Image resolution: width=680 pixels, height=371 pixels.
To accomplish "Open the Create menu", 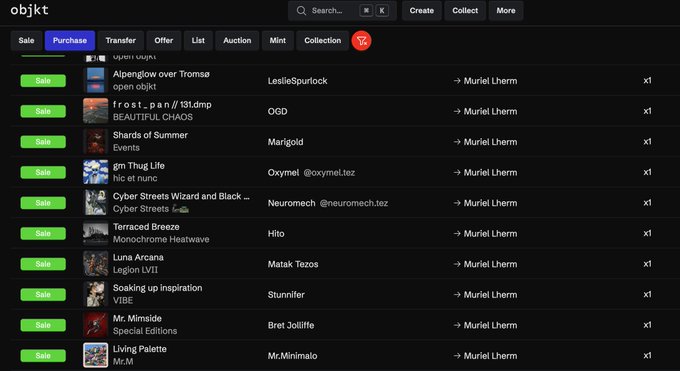I will (422, 10).
